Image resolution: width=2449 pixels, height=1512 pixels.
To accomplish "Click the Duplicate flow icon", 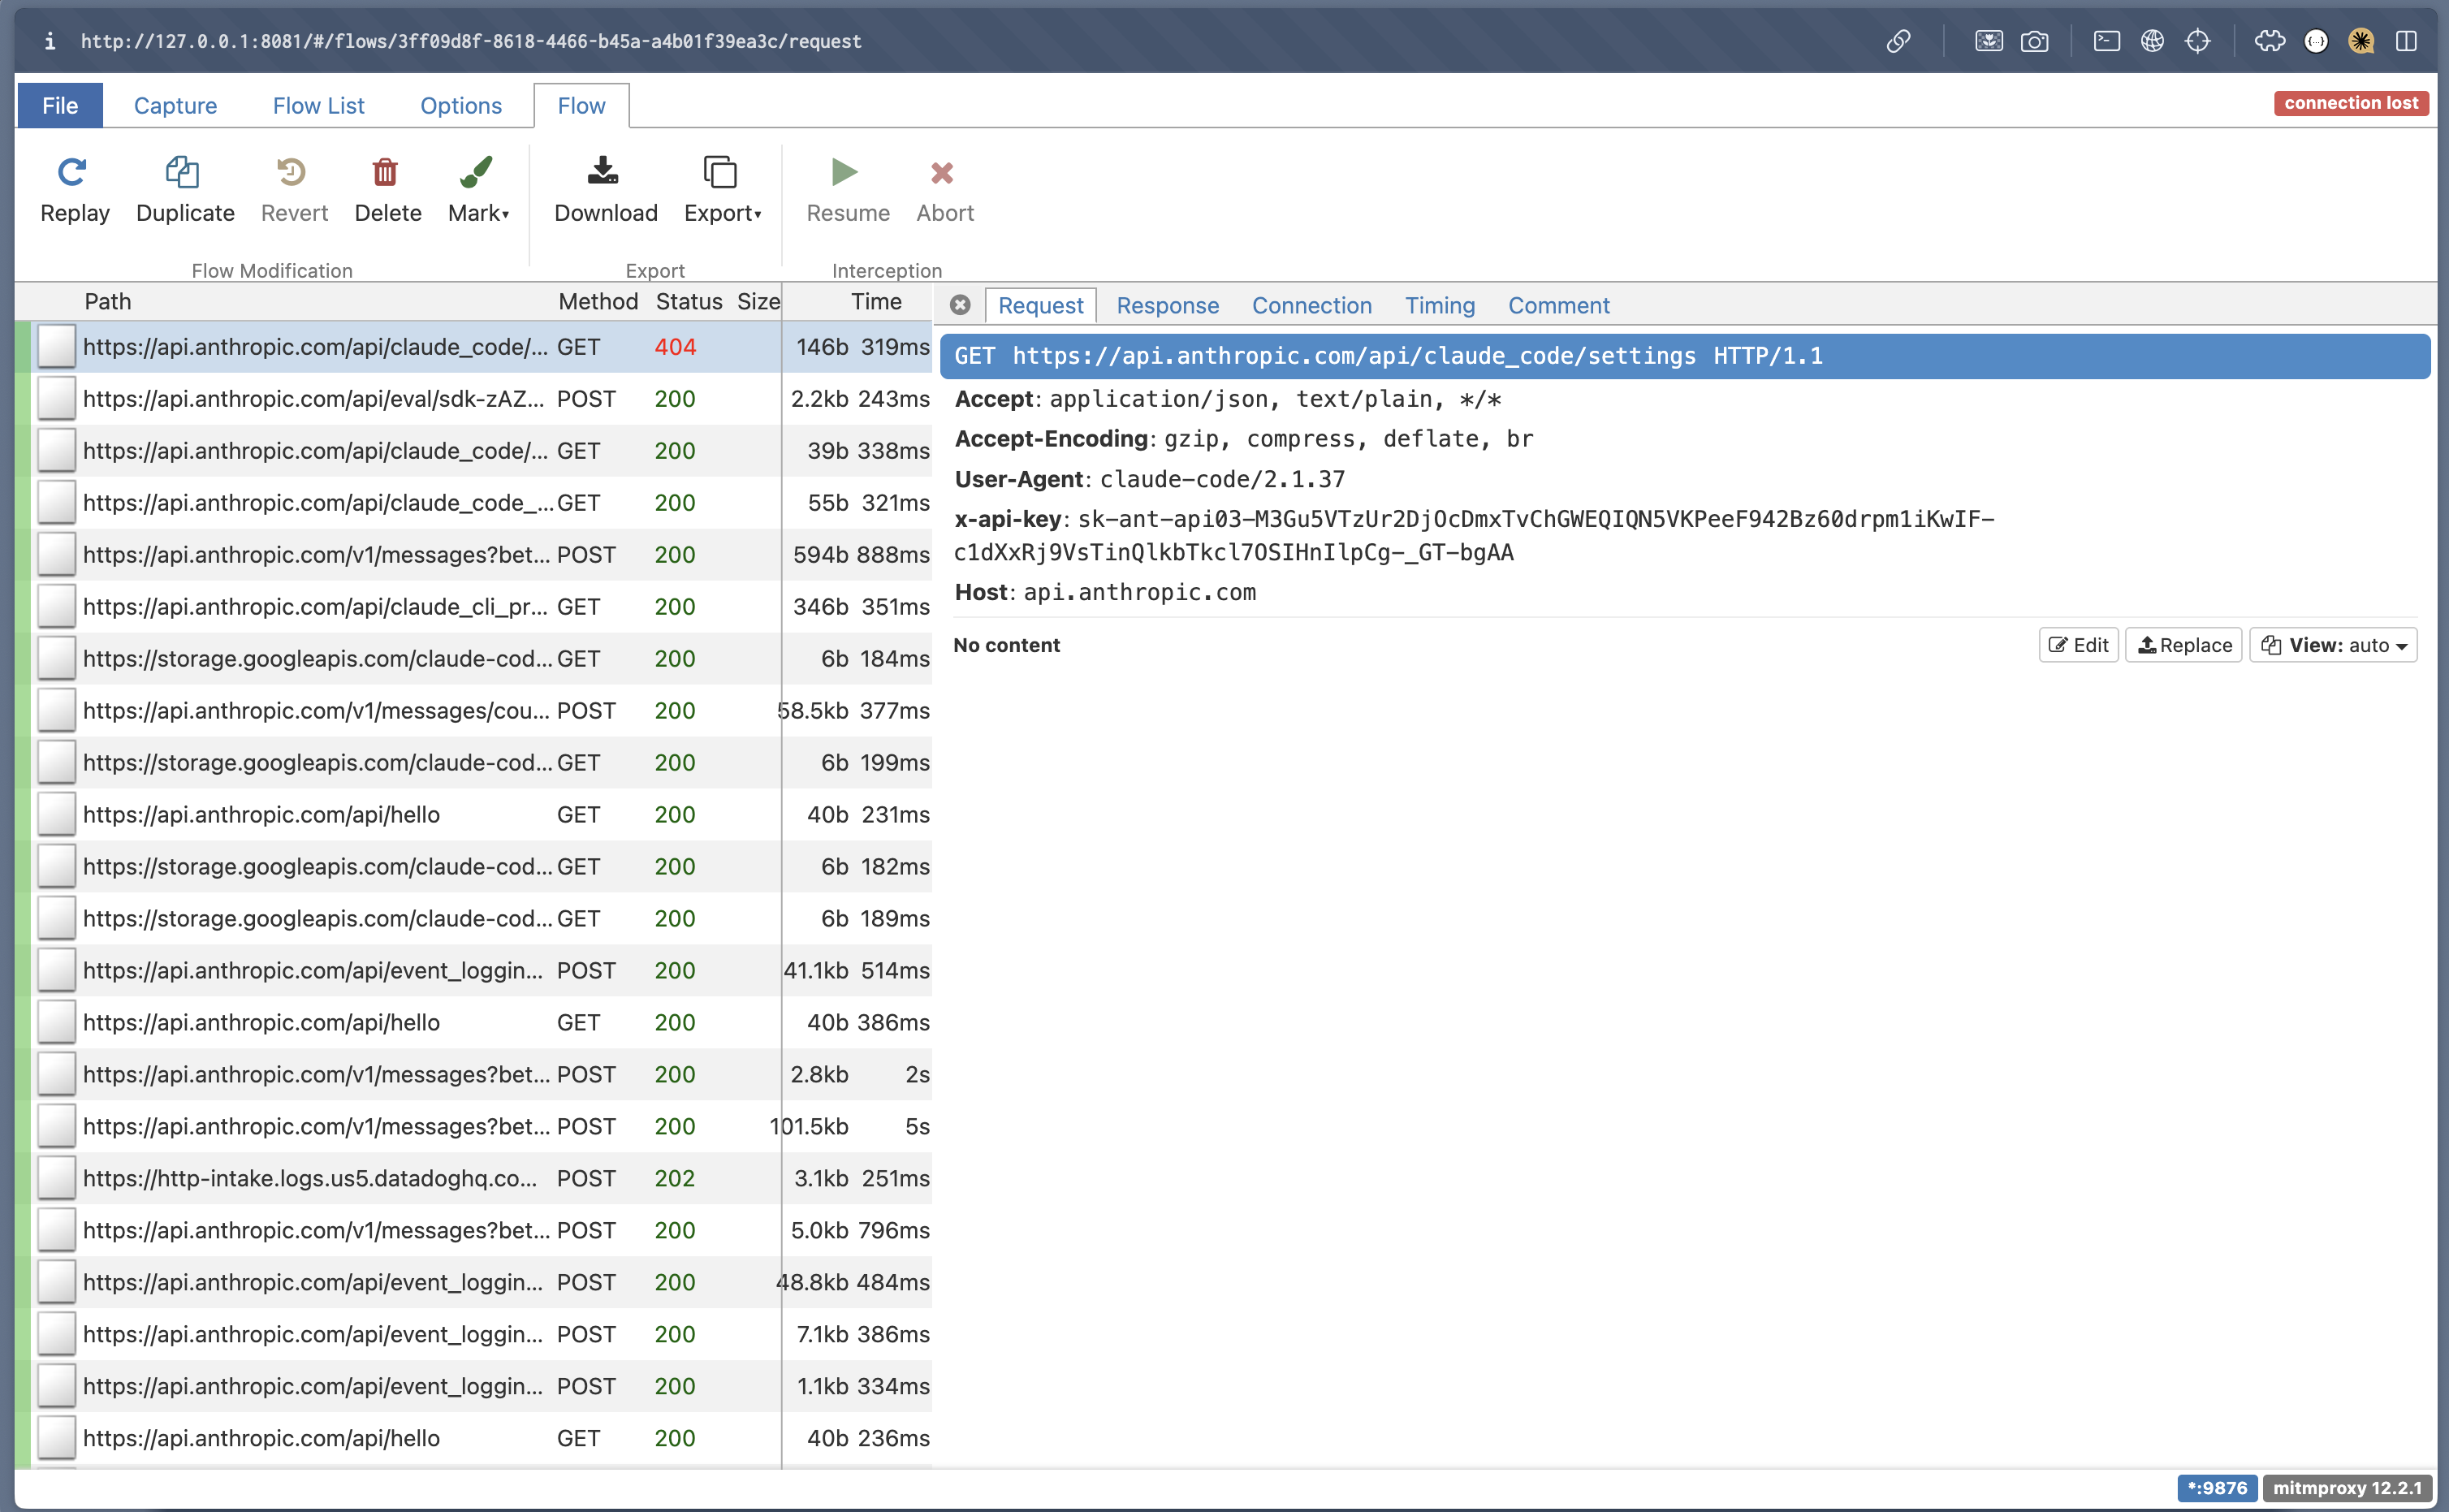I will (x=183, y=173).
